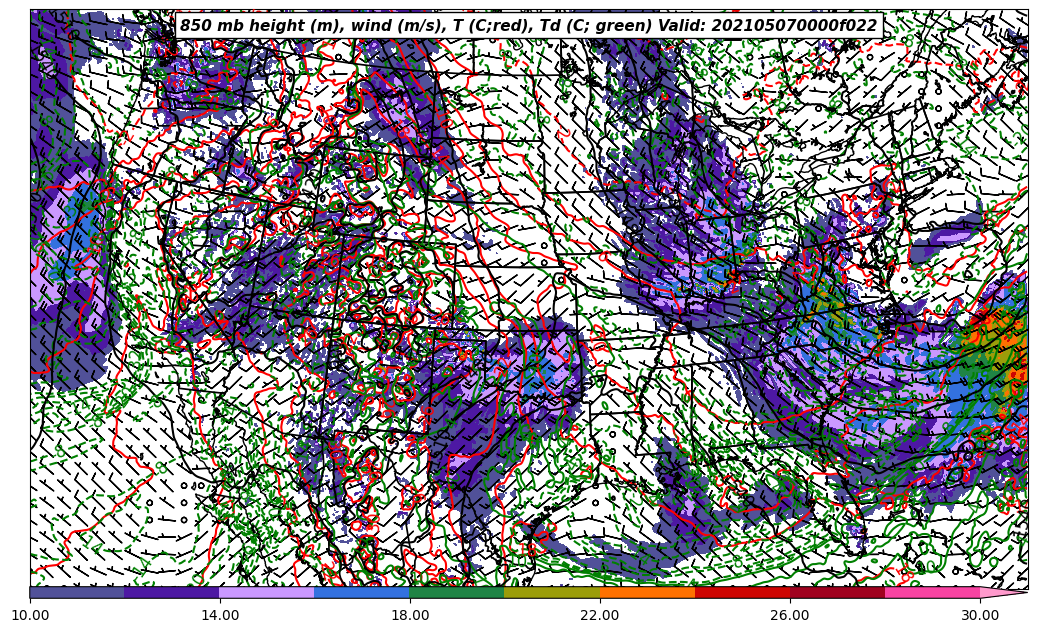
Task: Click the bright red 24–26 colorbar segment
Action: pyautogui.click(x=742, y=592)
